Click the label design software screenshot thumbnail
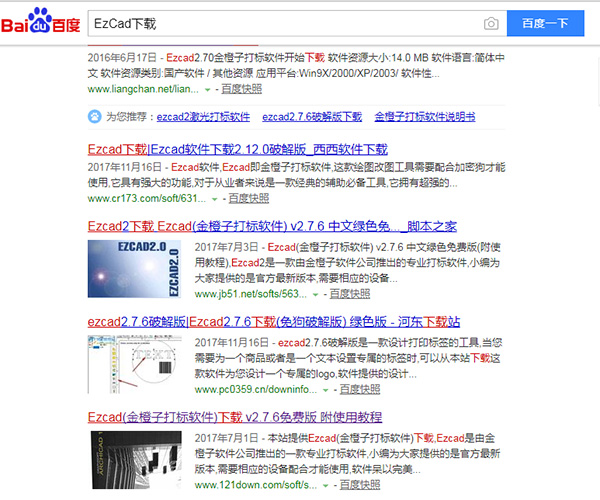The image size is (600, 500). coord(134,365)
